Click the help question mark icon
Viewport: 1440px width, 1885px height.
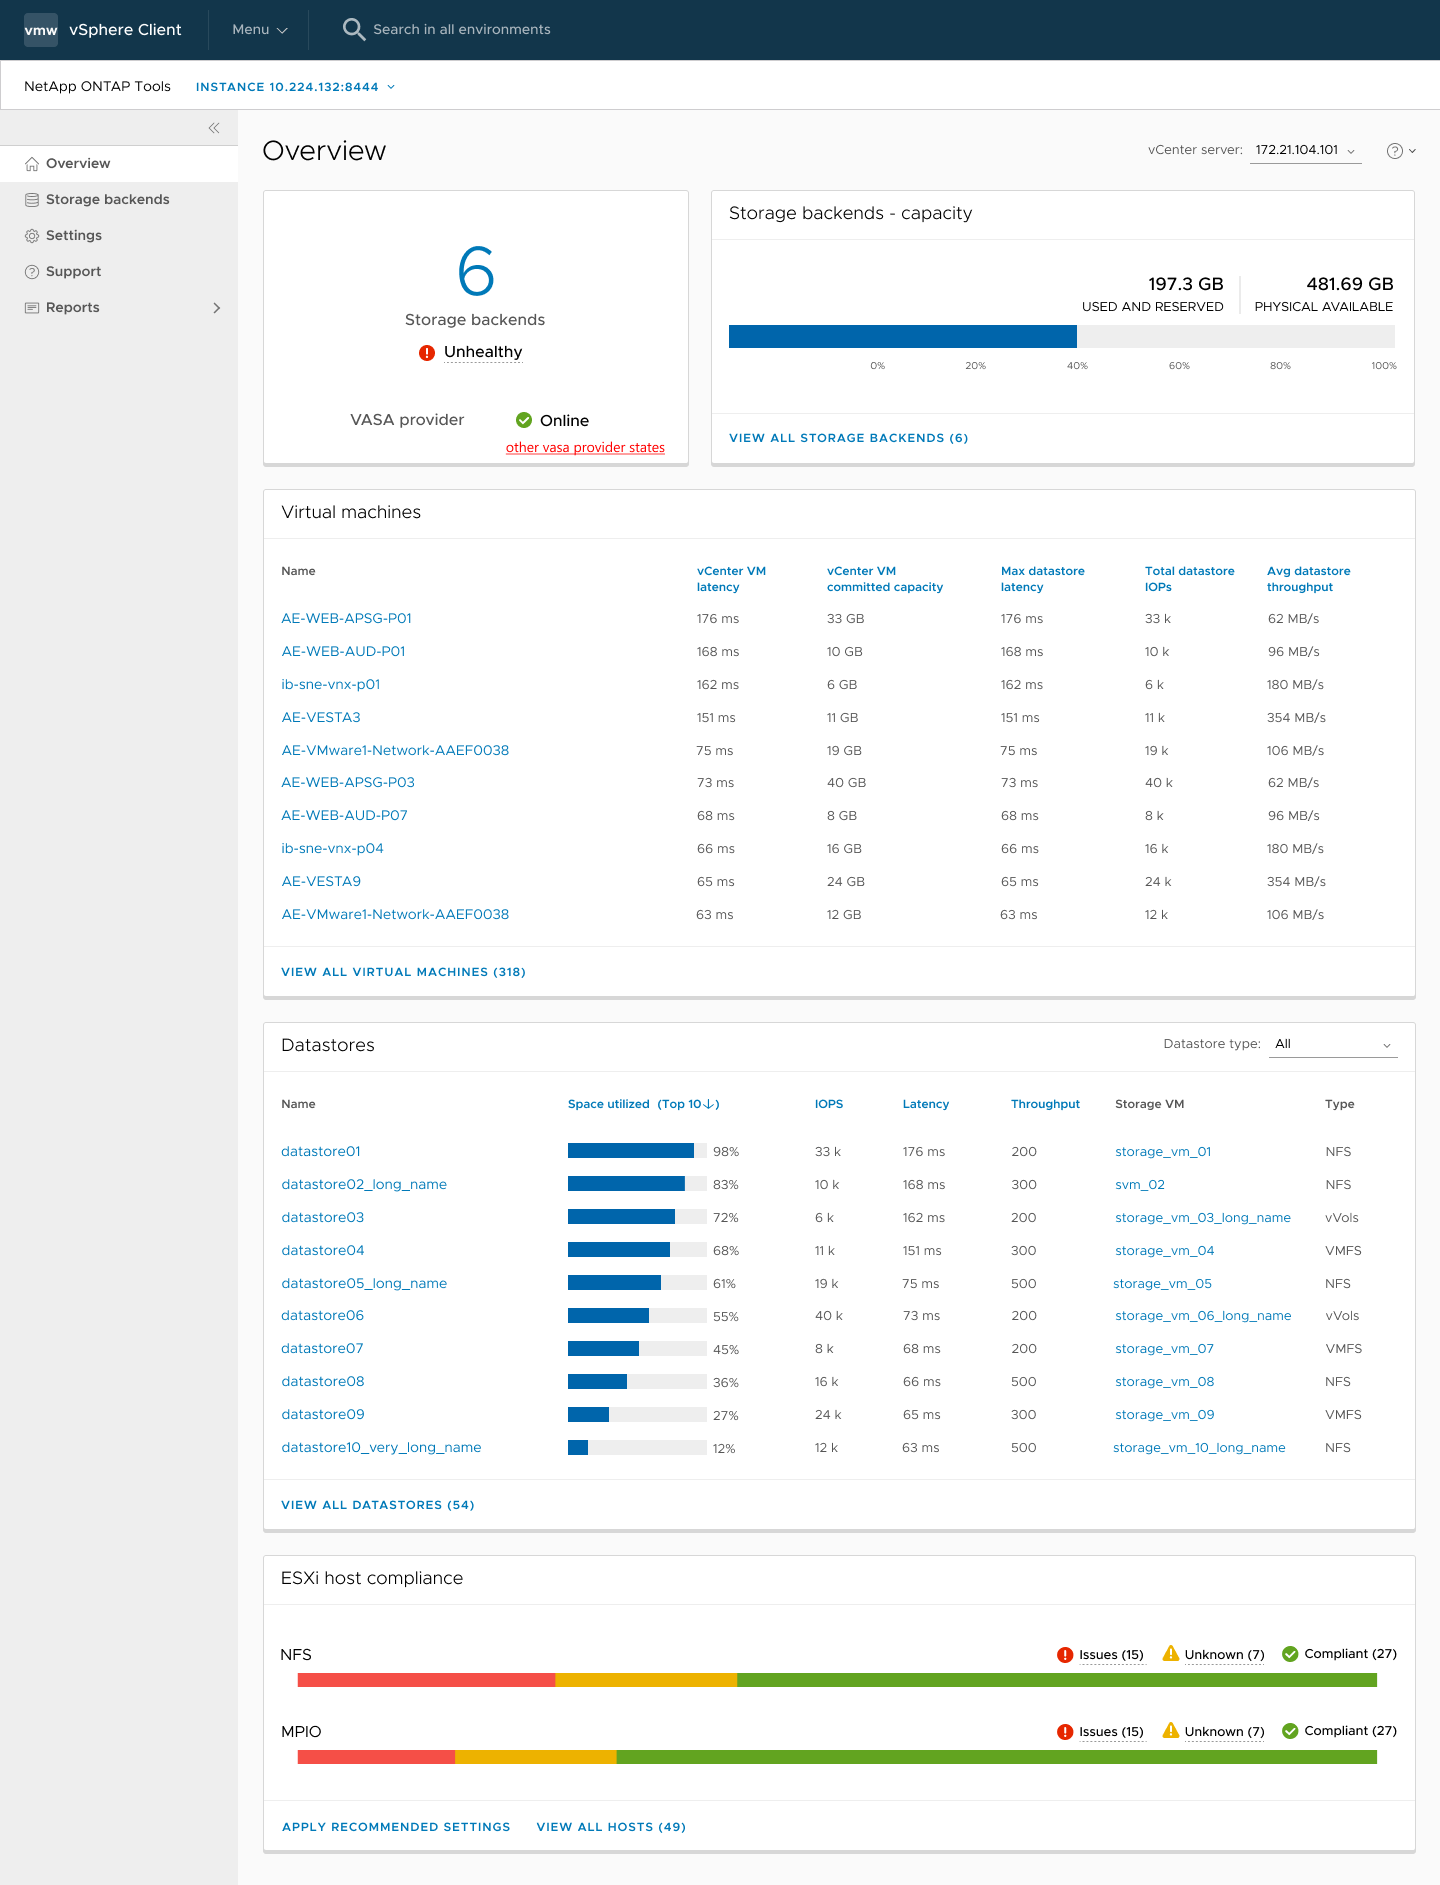tap(1394, 151)
